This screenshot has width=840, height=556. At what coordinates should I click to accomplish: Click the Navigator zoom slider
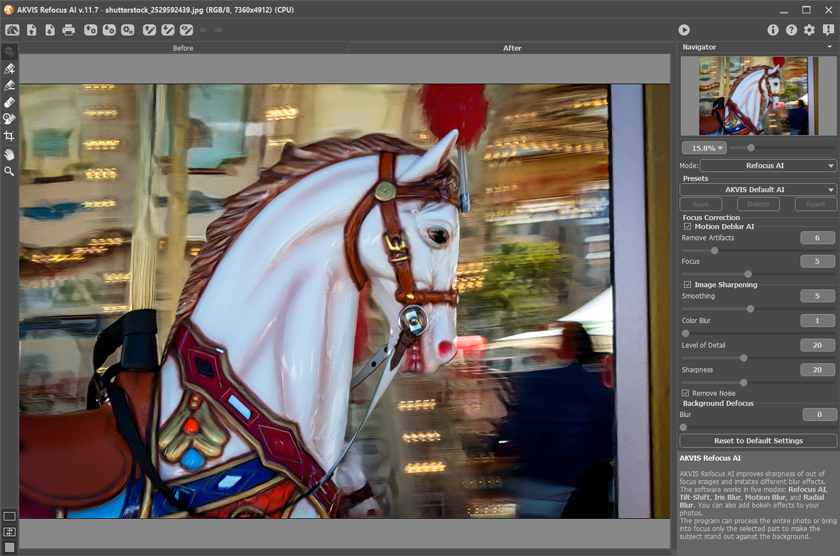tap(782, 148)
